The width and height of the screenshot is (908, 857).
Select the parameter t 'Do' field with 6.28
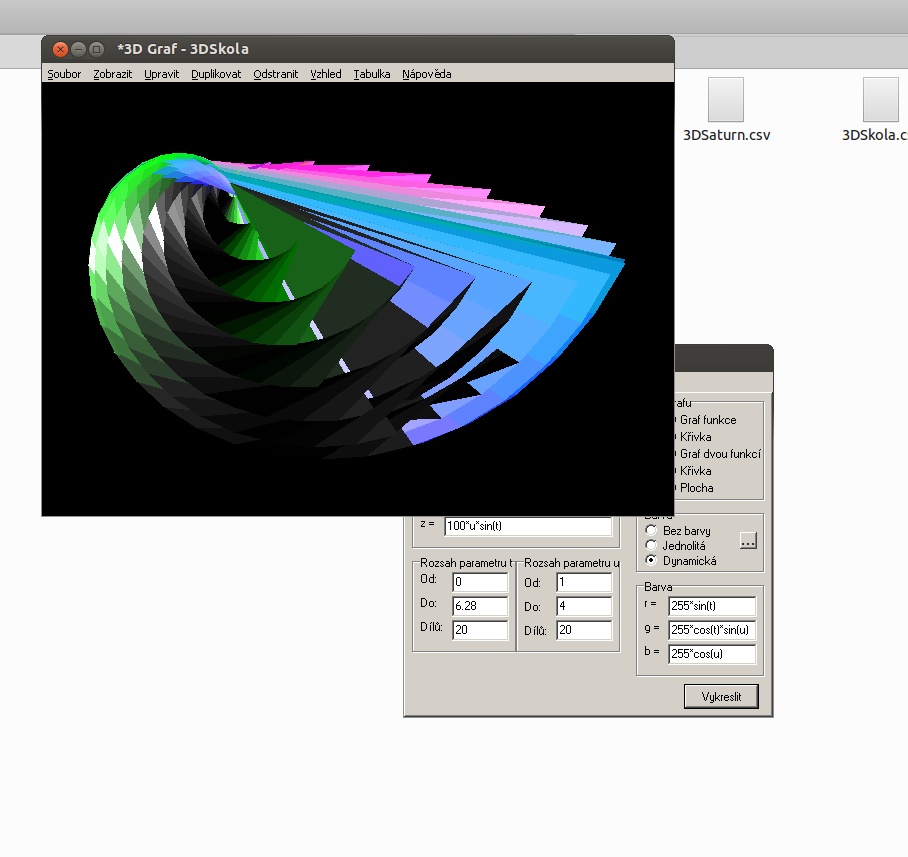pyautogui.click(x=480, y=607)
